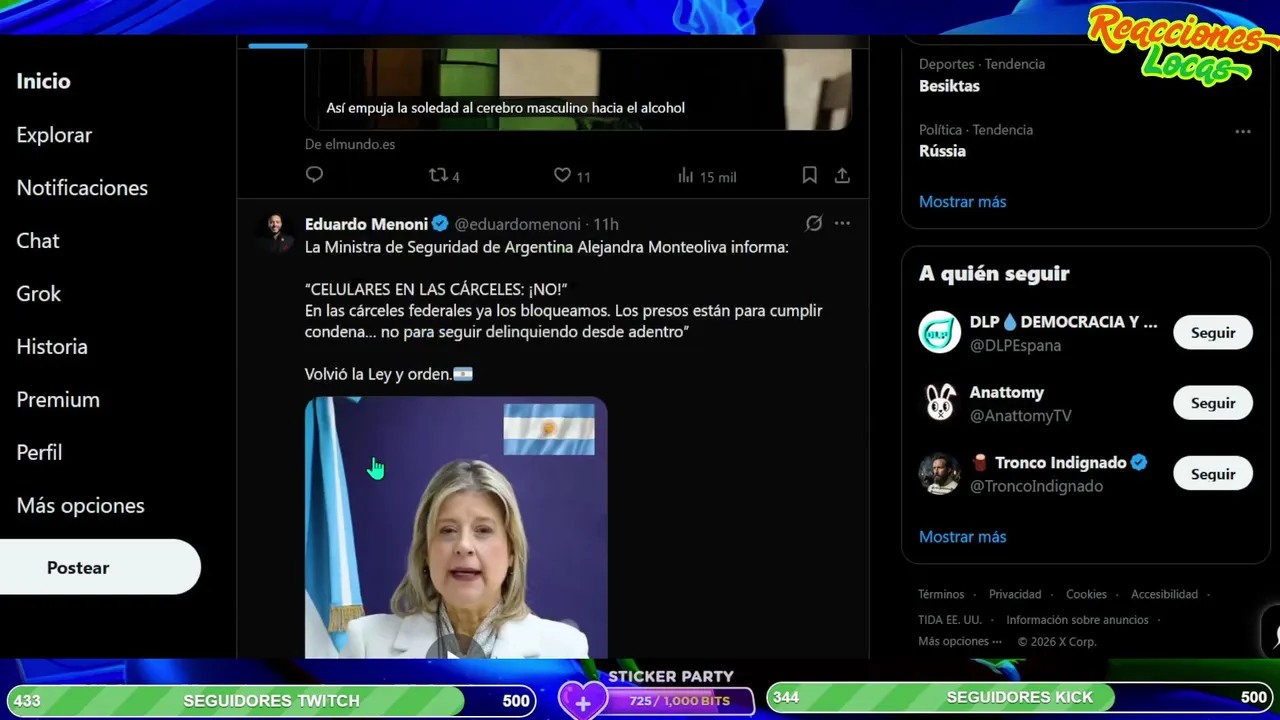Follow the 'De elmundo.es' source link
The width and height of the screenshot is (1280, 720).
pos(350,144)
